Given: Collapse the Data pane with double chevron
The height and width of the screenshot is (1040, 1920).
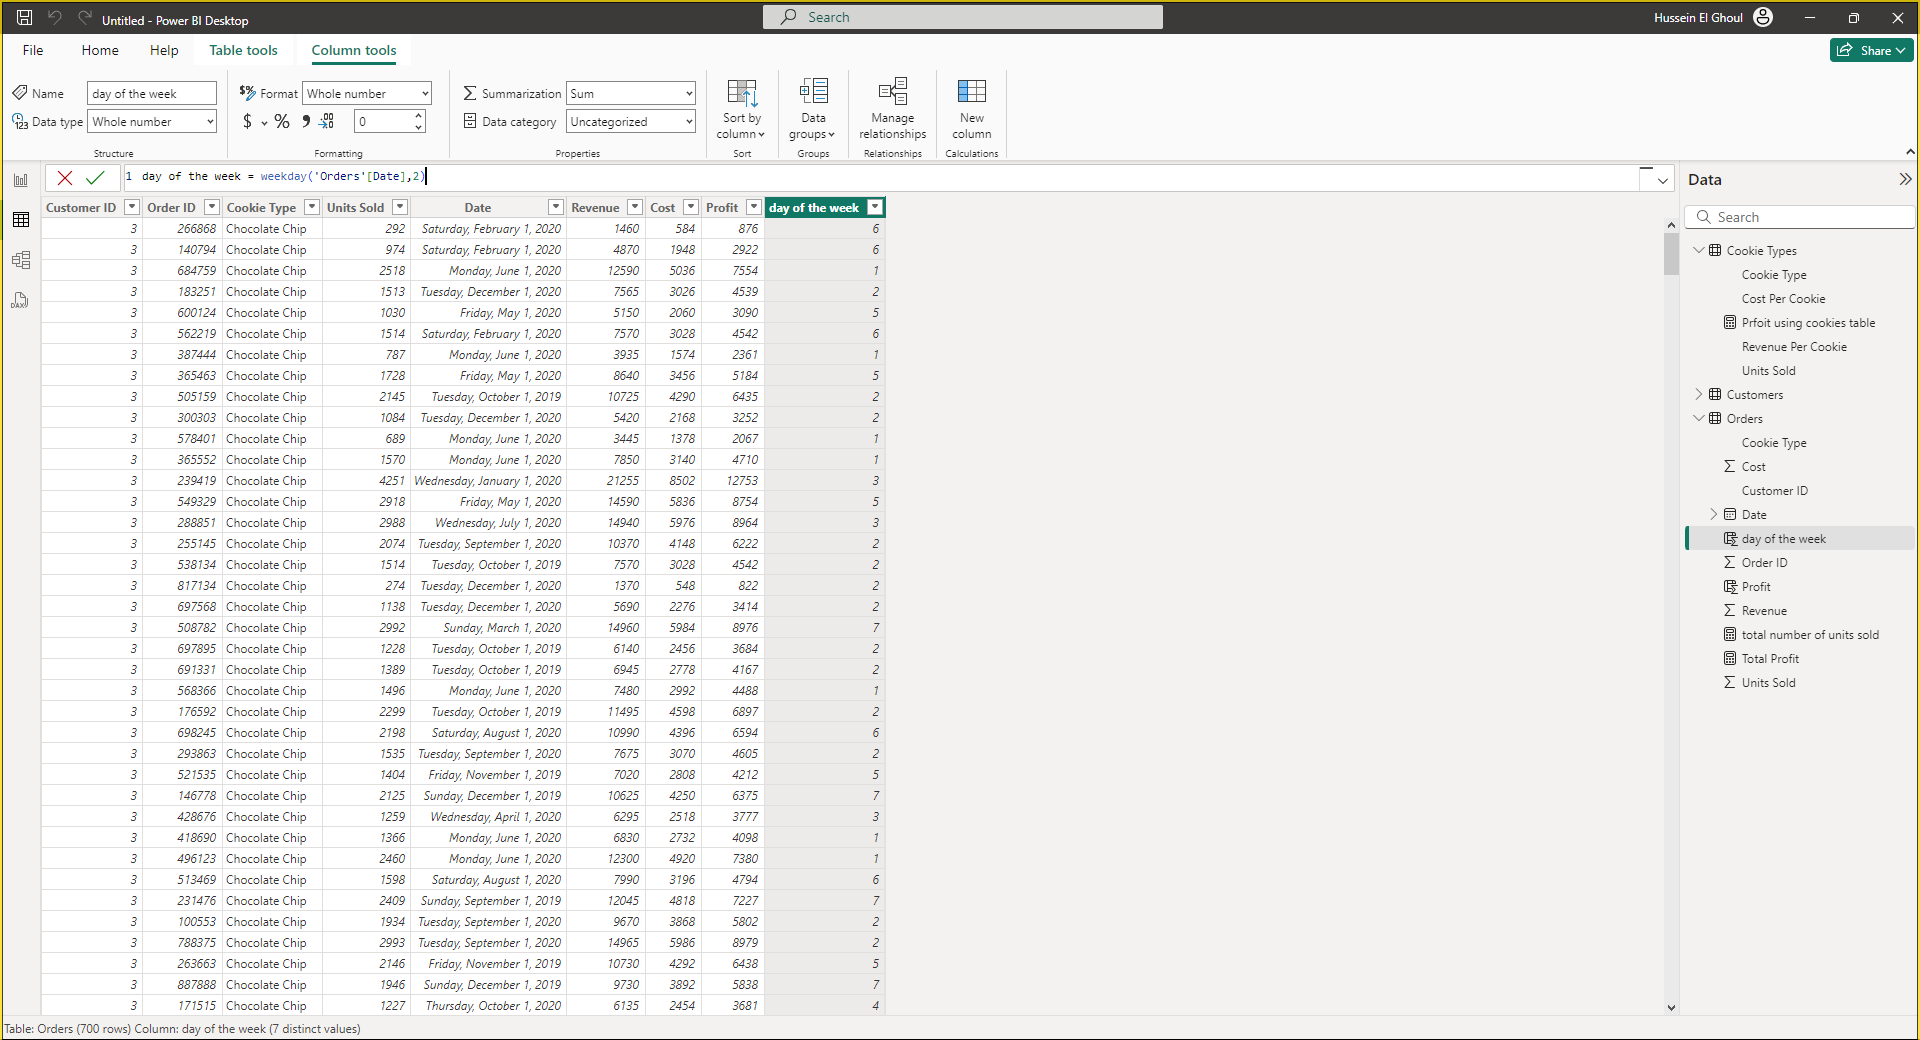Looking at the screenshot, I should click(1904, 180).
